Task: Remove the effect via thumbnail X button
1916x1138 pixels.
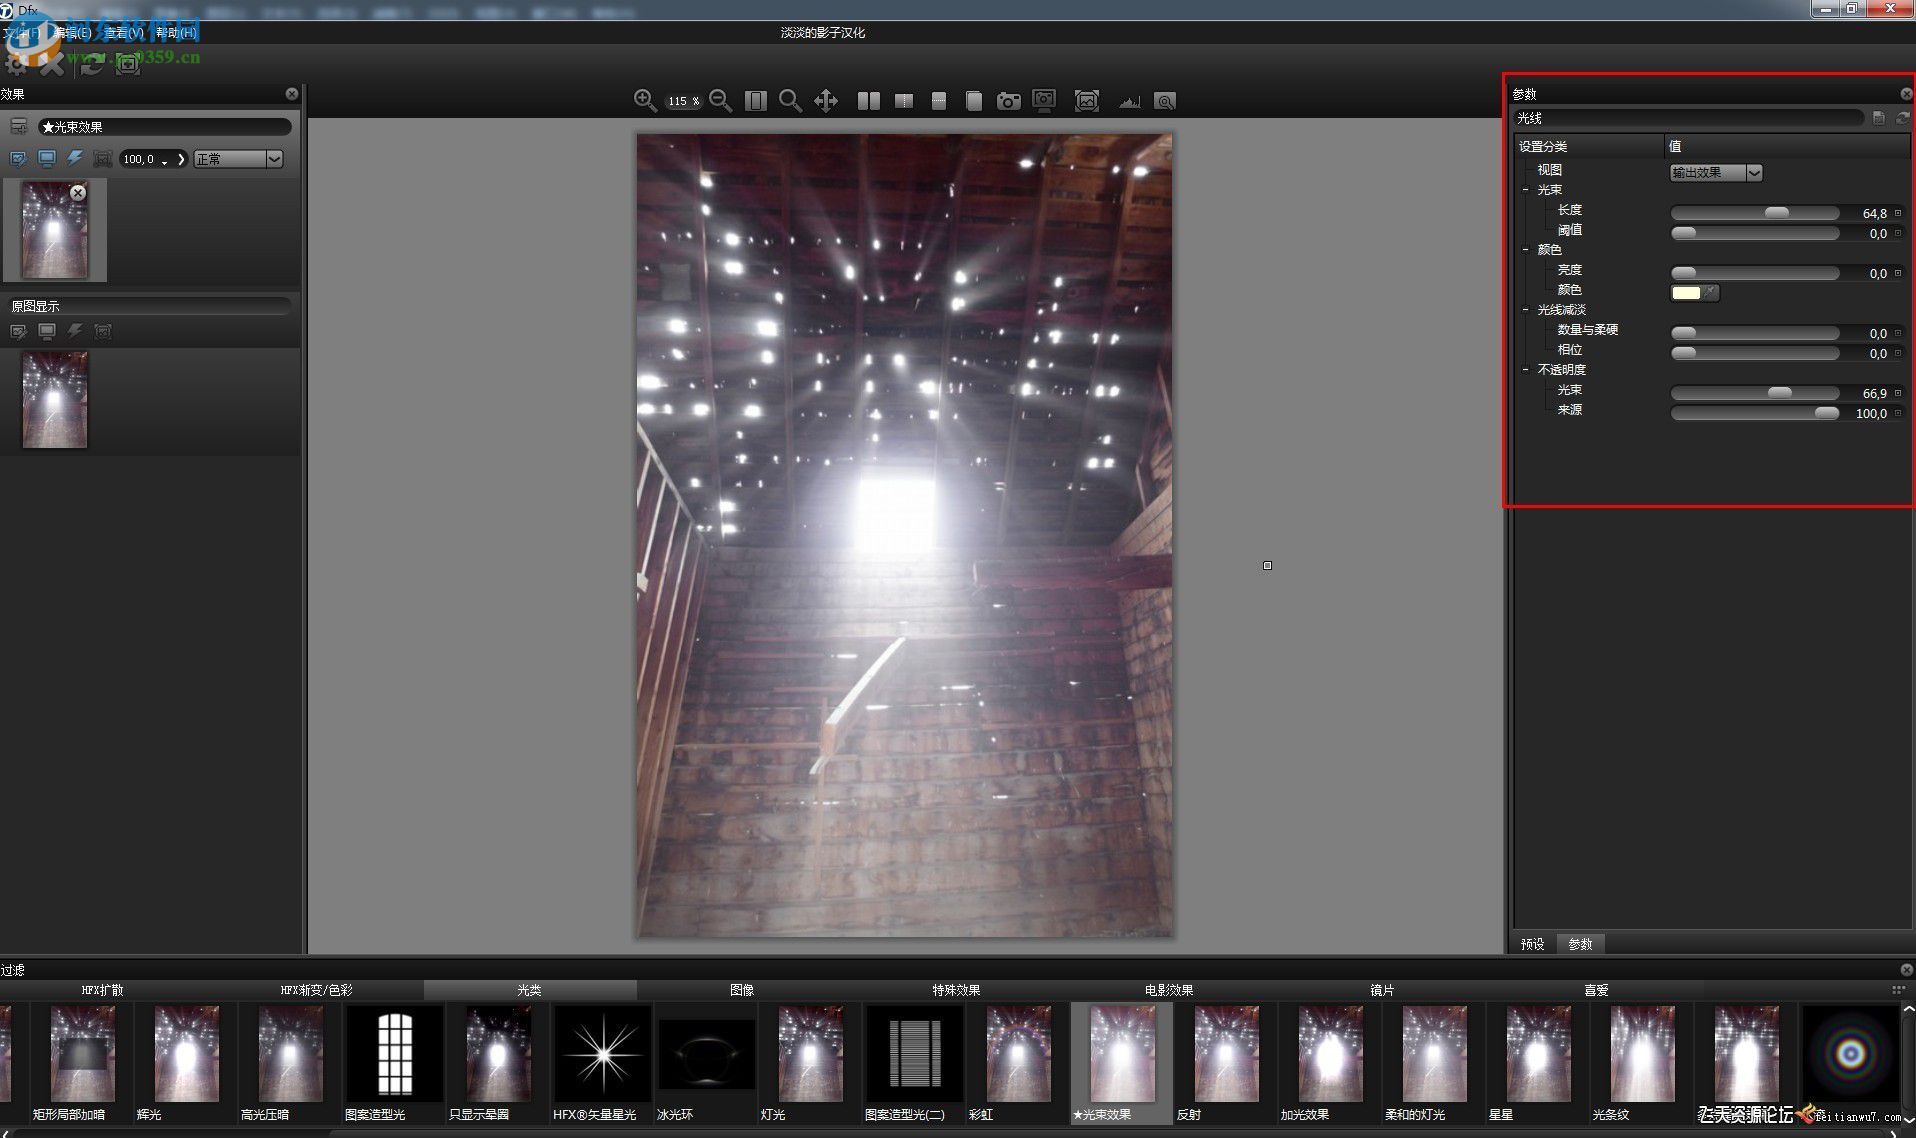Action: [x=78, y=193]
